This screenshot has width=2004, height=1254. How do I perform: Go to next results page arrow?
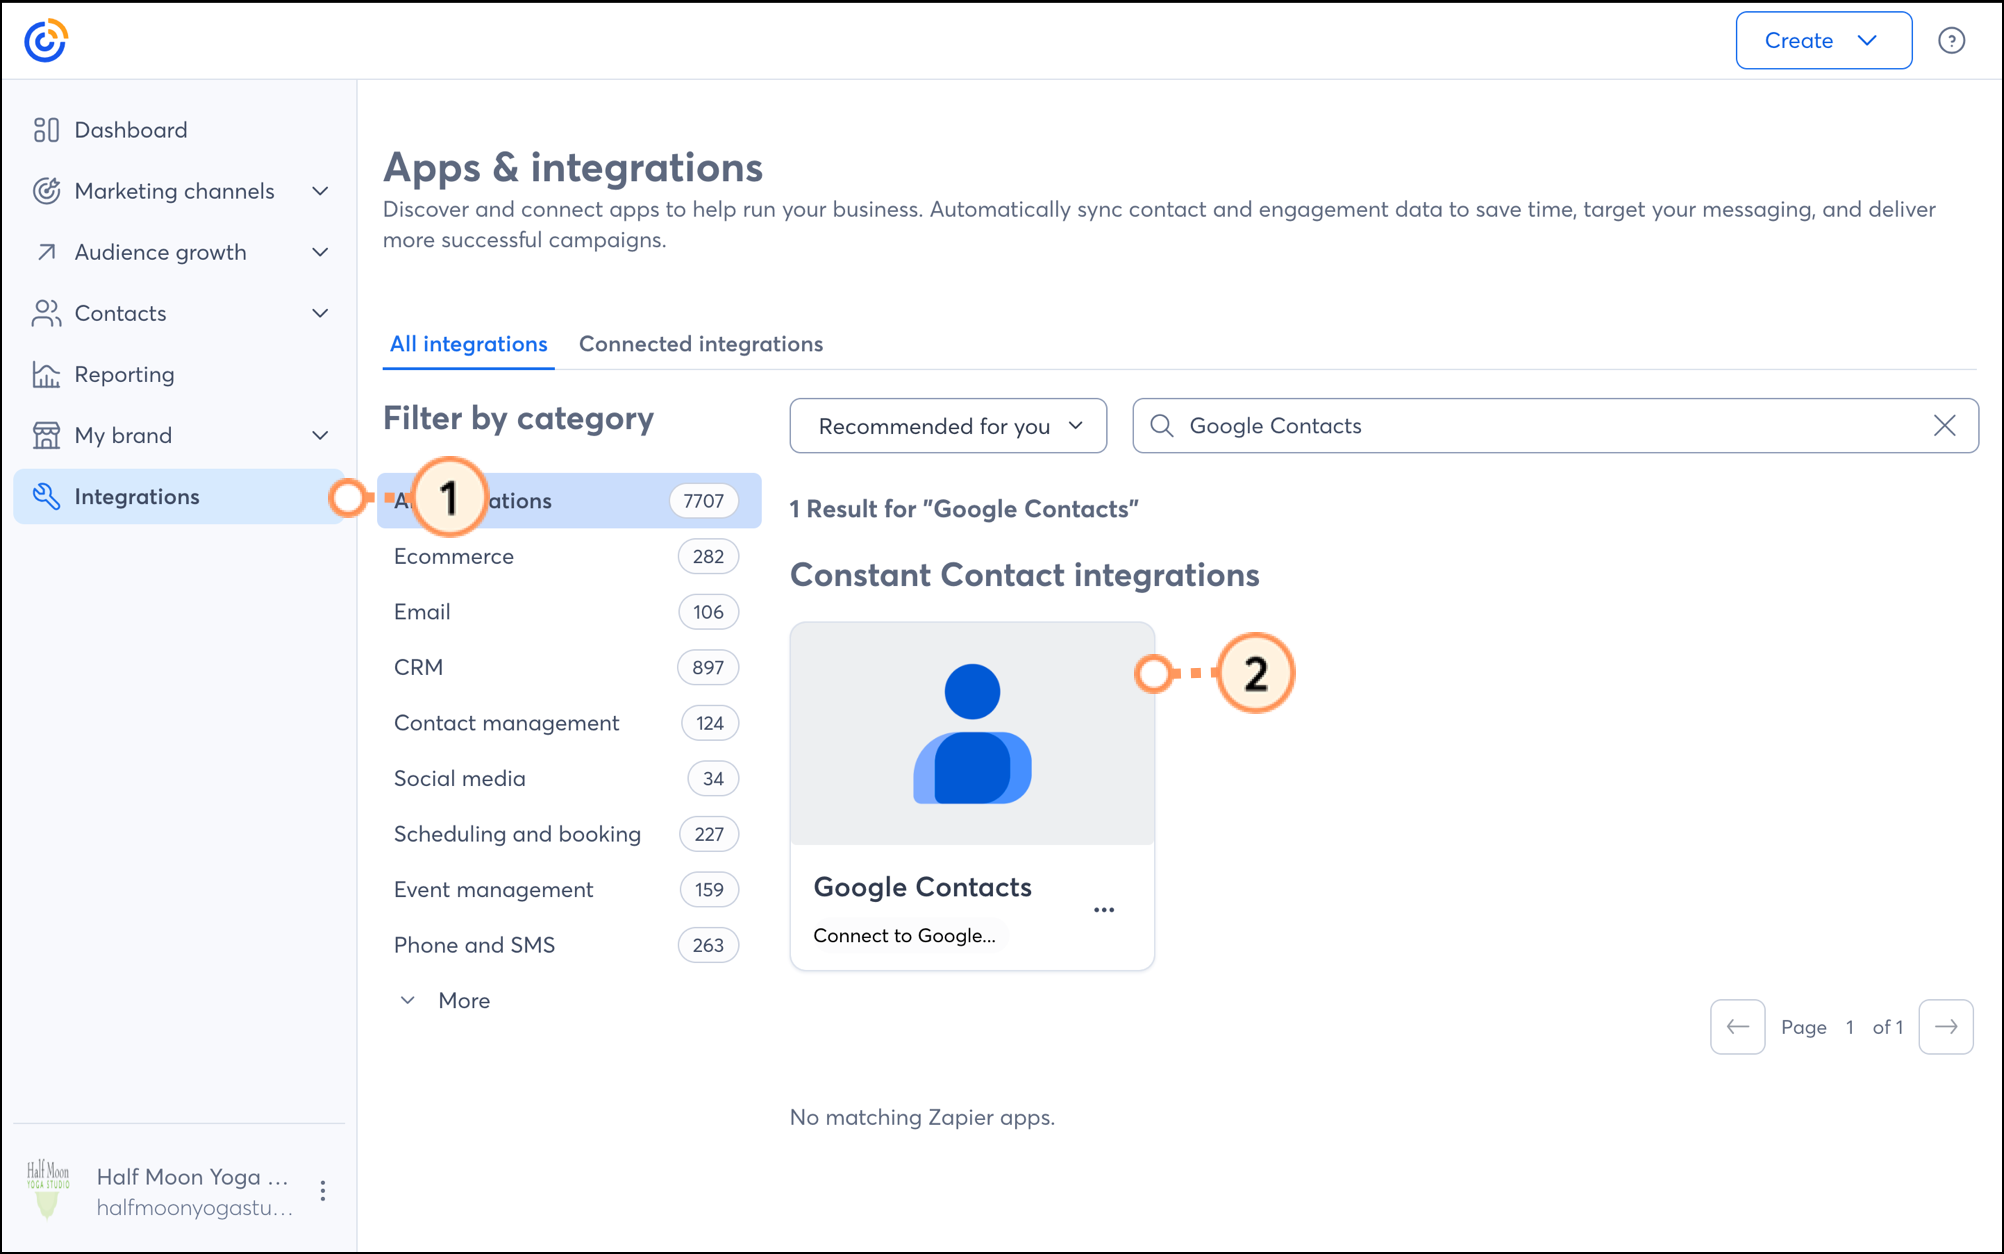coord(1946,1027)
